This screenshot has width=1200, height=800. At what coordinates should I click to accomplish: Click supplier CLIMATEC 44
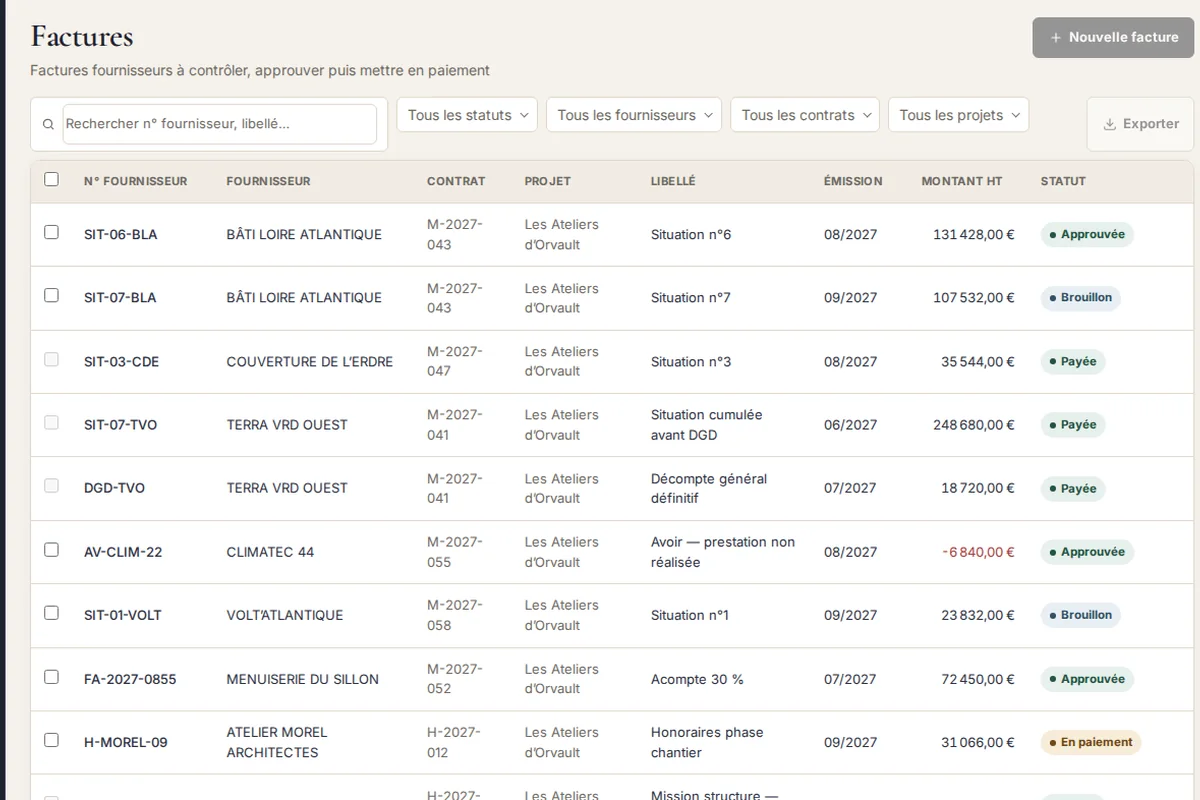click(270, 552)
